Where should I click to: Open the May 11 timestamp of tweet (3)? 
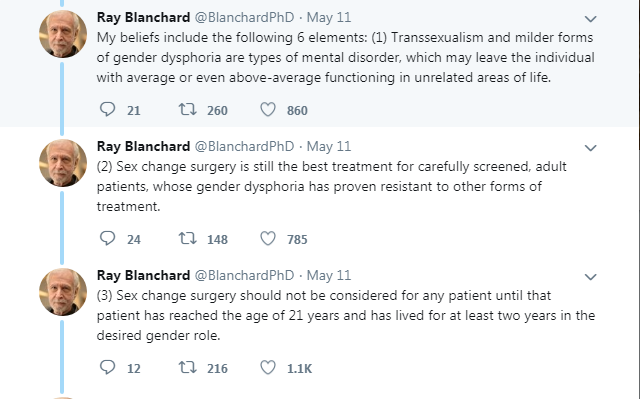(329, 275)
